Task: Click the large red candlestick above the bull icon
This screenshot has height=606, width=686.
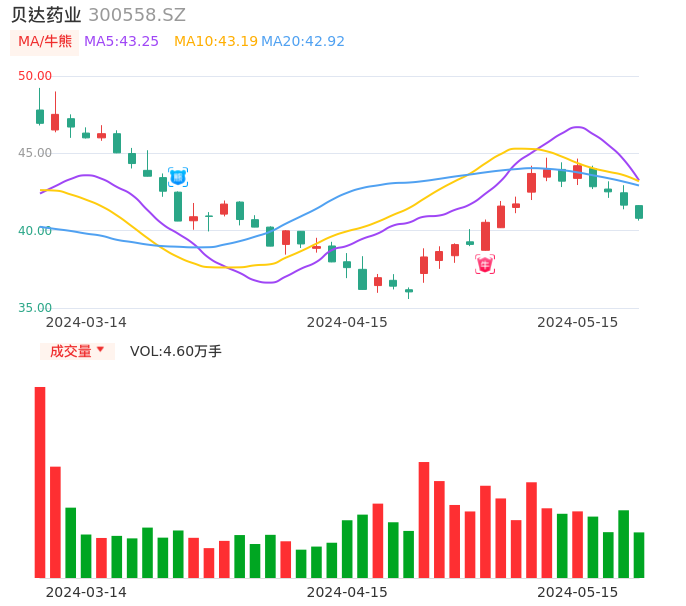Action: point(486,236)
